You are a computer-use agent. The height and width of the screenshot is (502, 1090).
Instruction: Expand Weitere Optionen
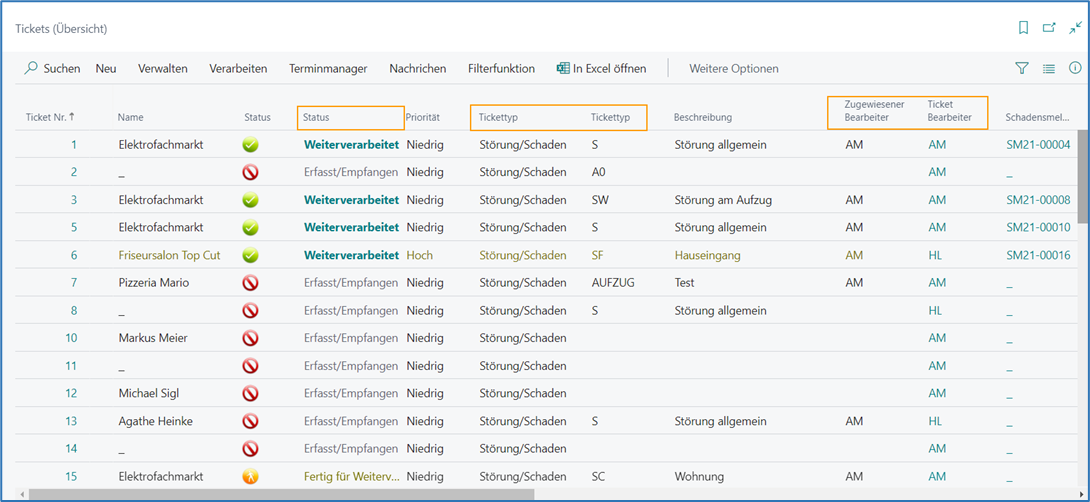(733, 69)
